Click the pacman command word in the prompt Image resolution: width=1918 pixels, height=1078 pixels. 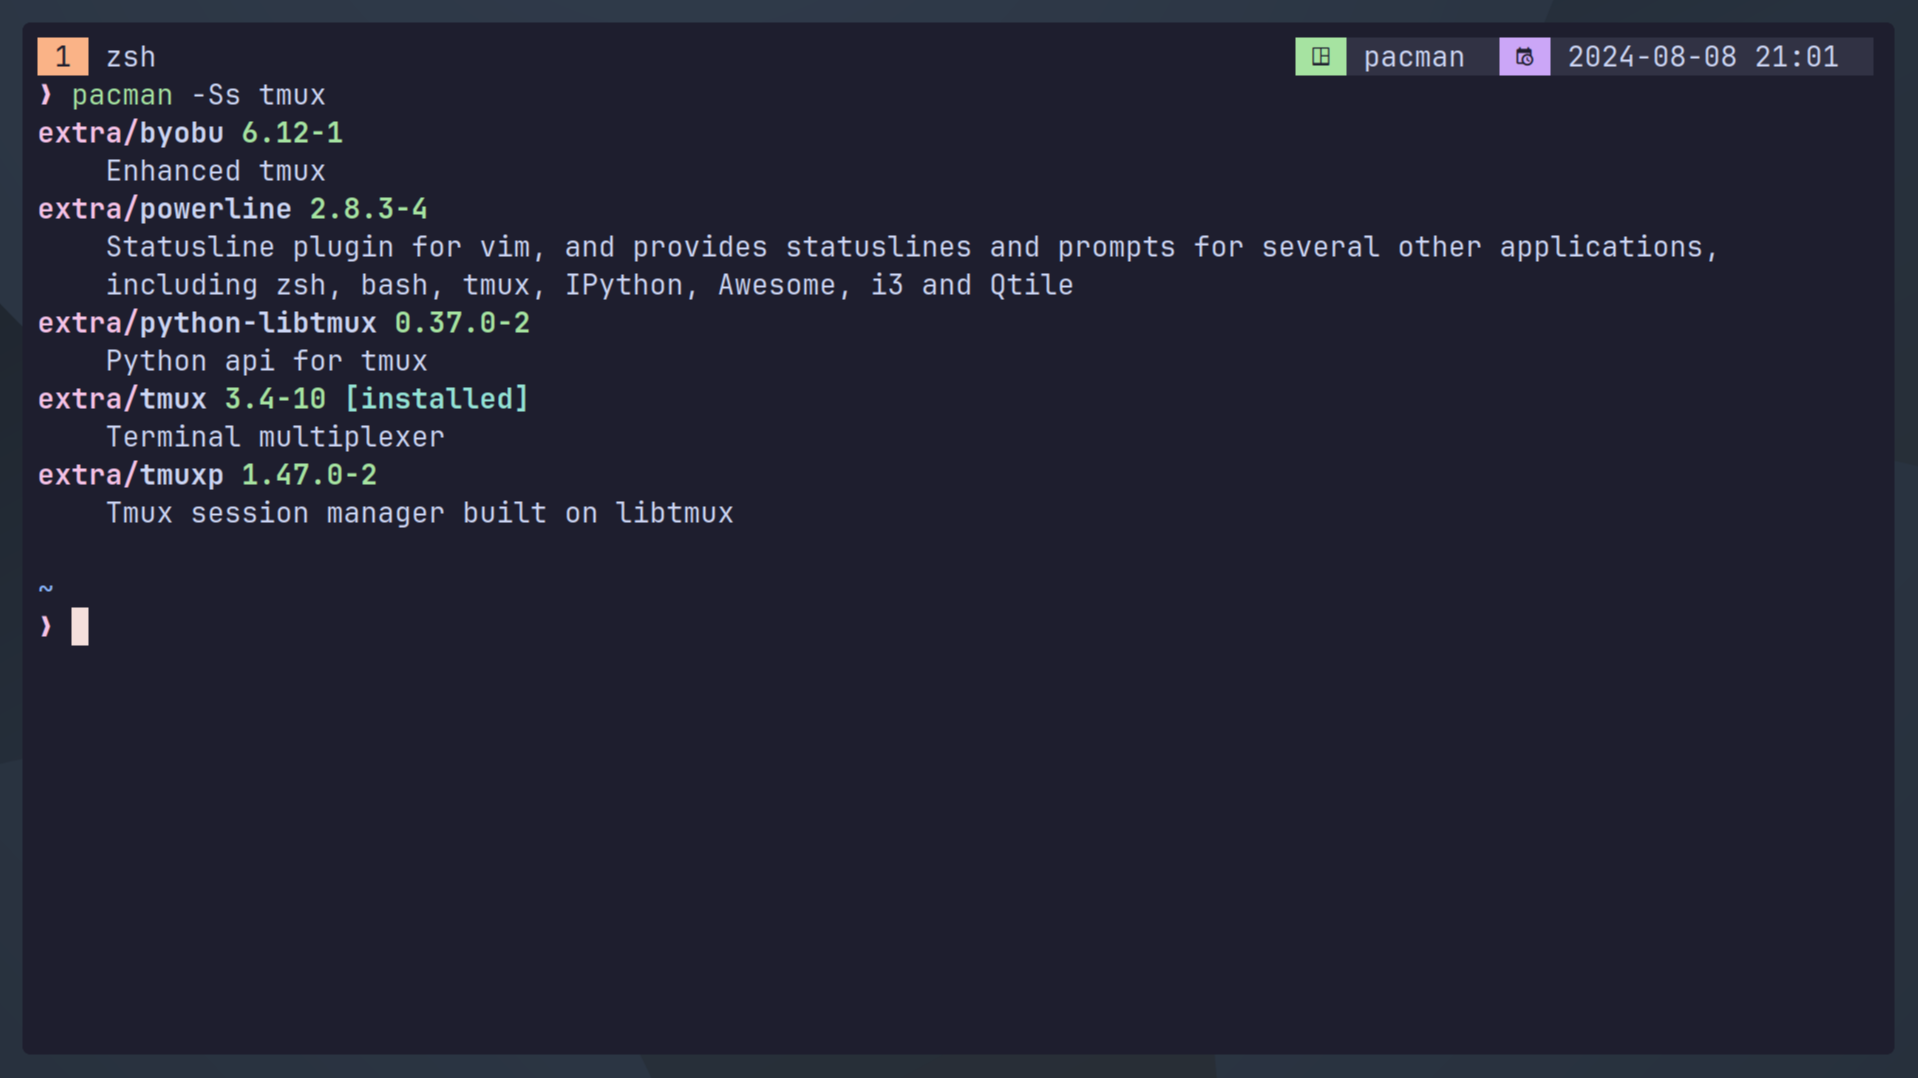pyautogui.click(x=122, y=95)
